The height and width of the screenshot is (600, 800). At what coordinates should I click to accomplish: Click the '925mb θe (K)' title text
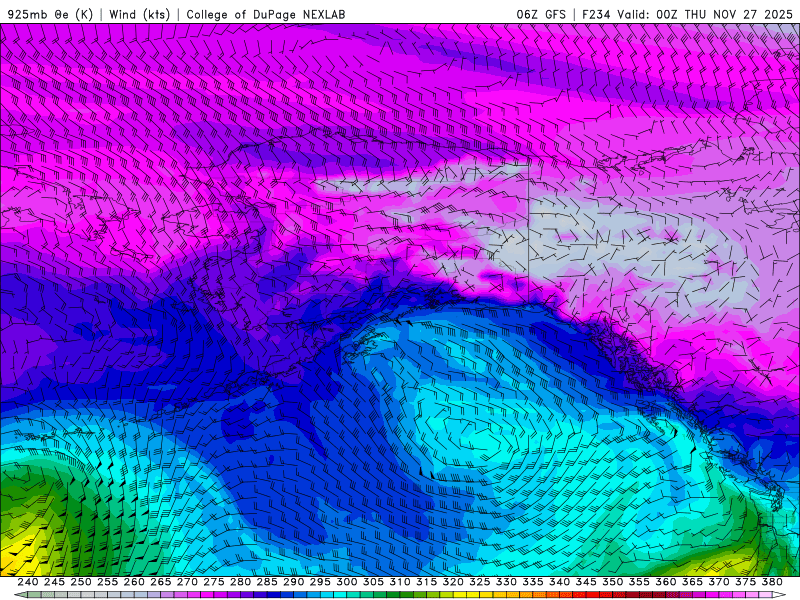pyautogui.click(x=51, y=14)
